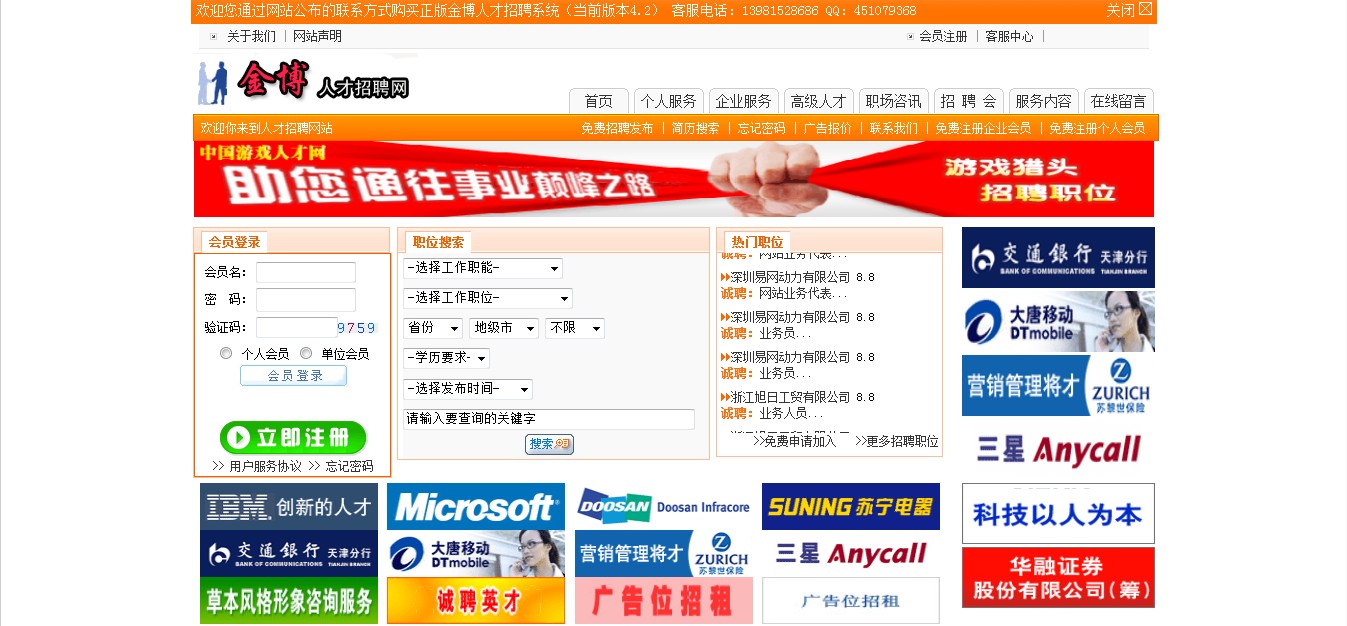Viewport: 1347px width, 626px height.
Task: Open the 关于我们 link
Action: pyautogui.click(x=251, y=36)
